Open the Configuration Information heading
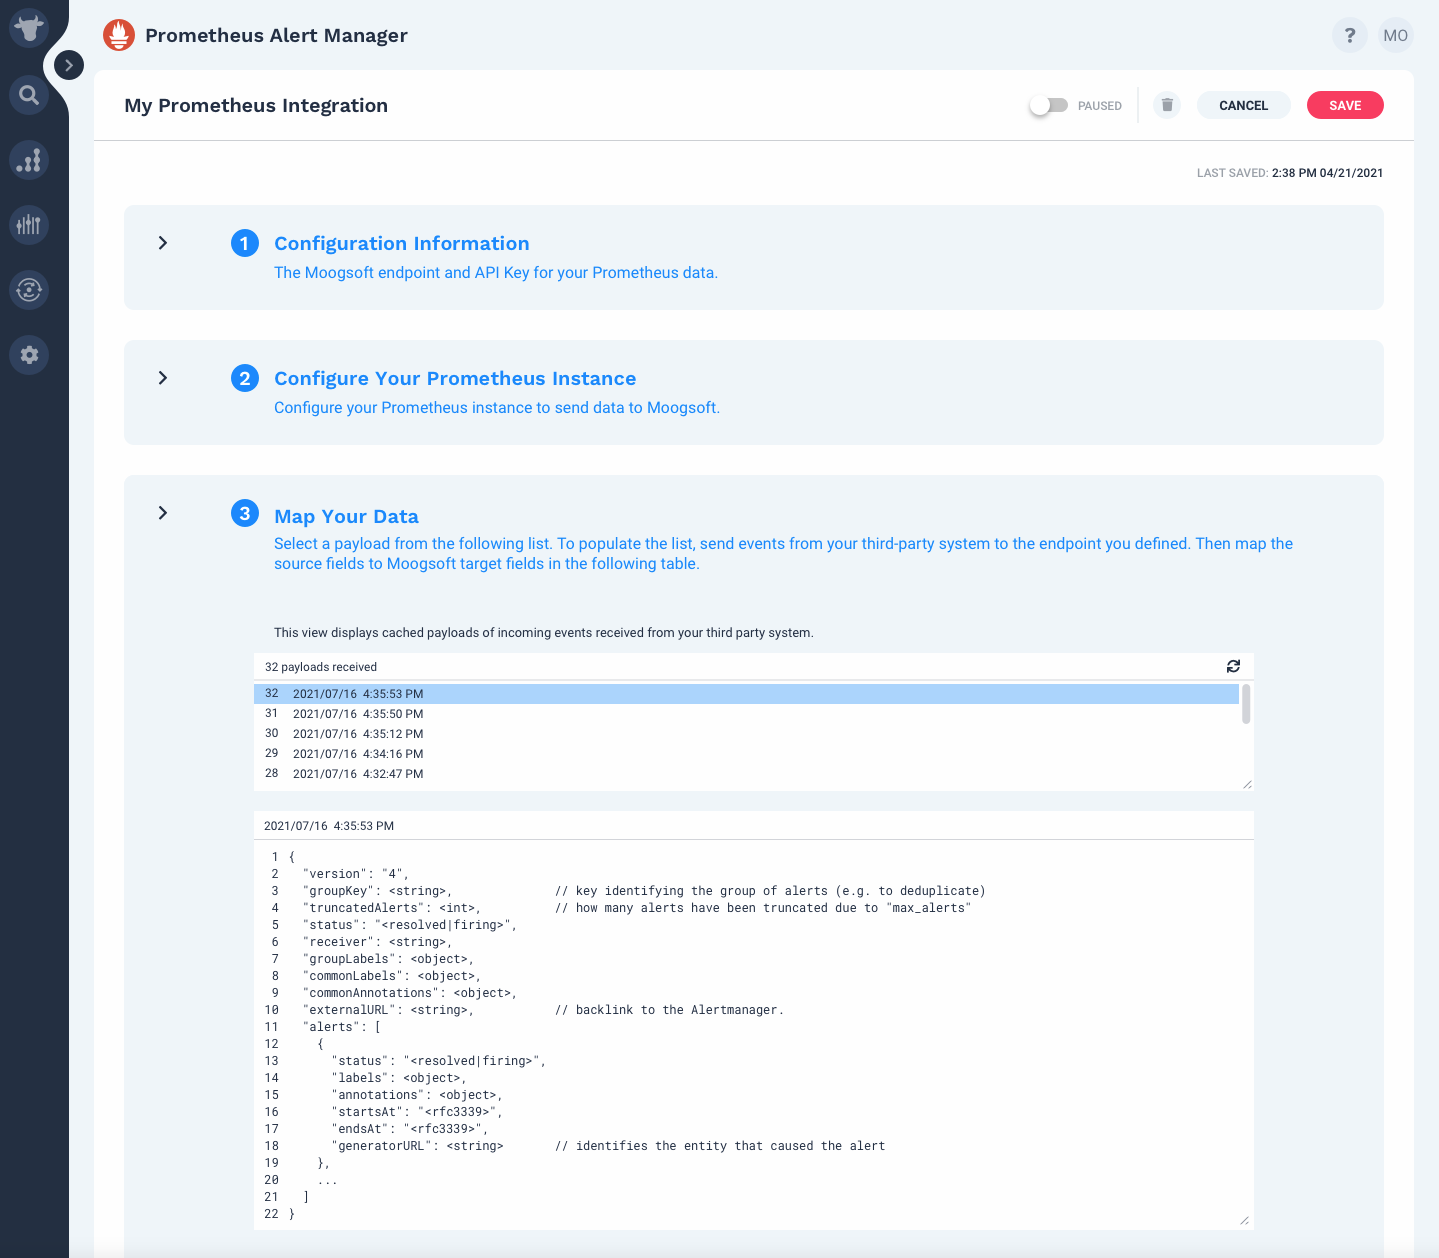The height and width of the screenshot is (1258, 1439). [x=402, y=243]
